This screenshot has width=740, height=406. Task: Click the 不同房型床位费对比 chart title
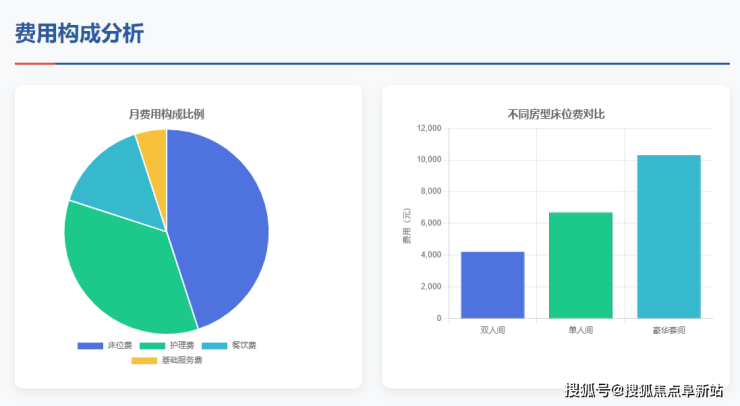click(556, 114)
